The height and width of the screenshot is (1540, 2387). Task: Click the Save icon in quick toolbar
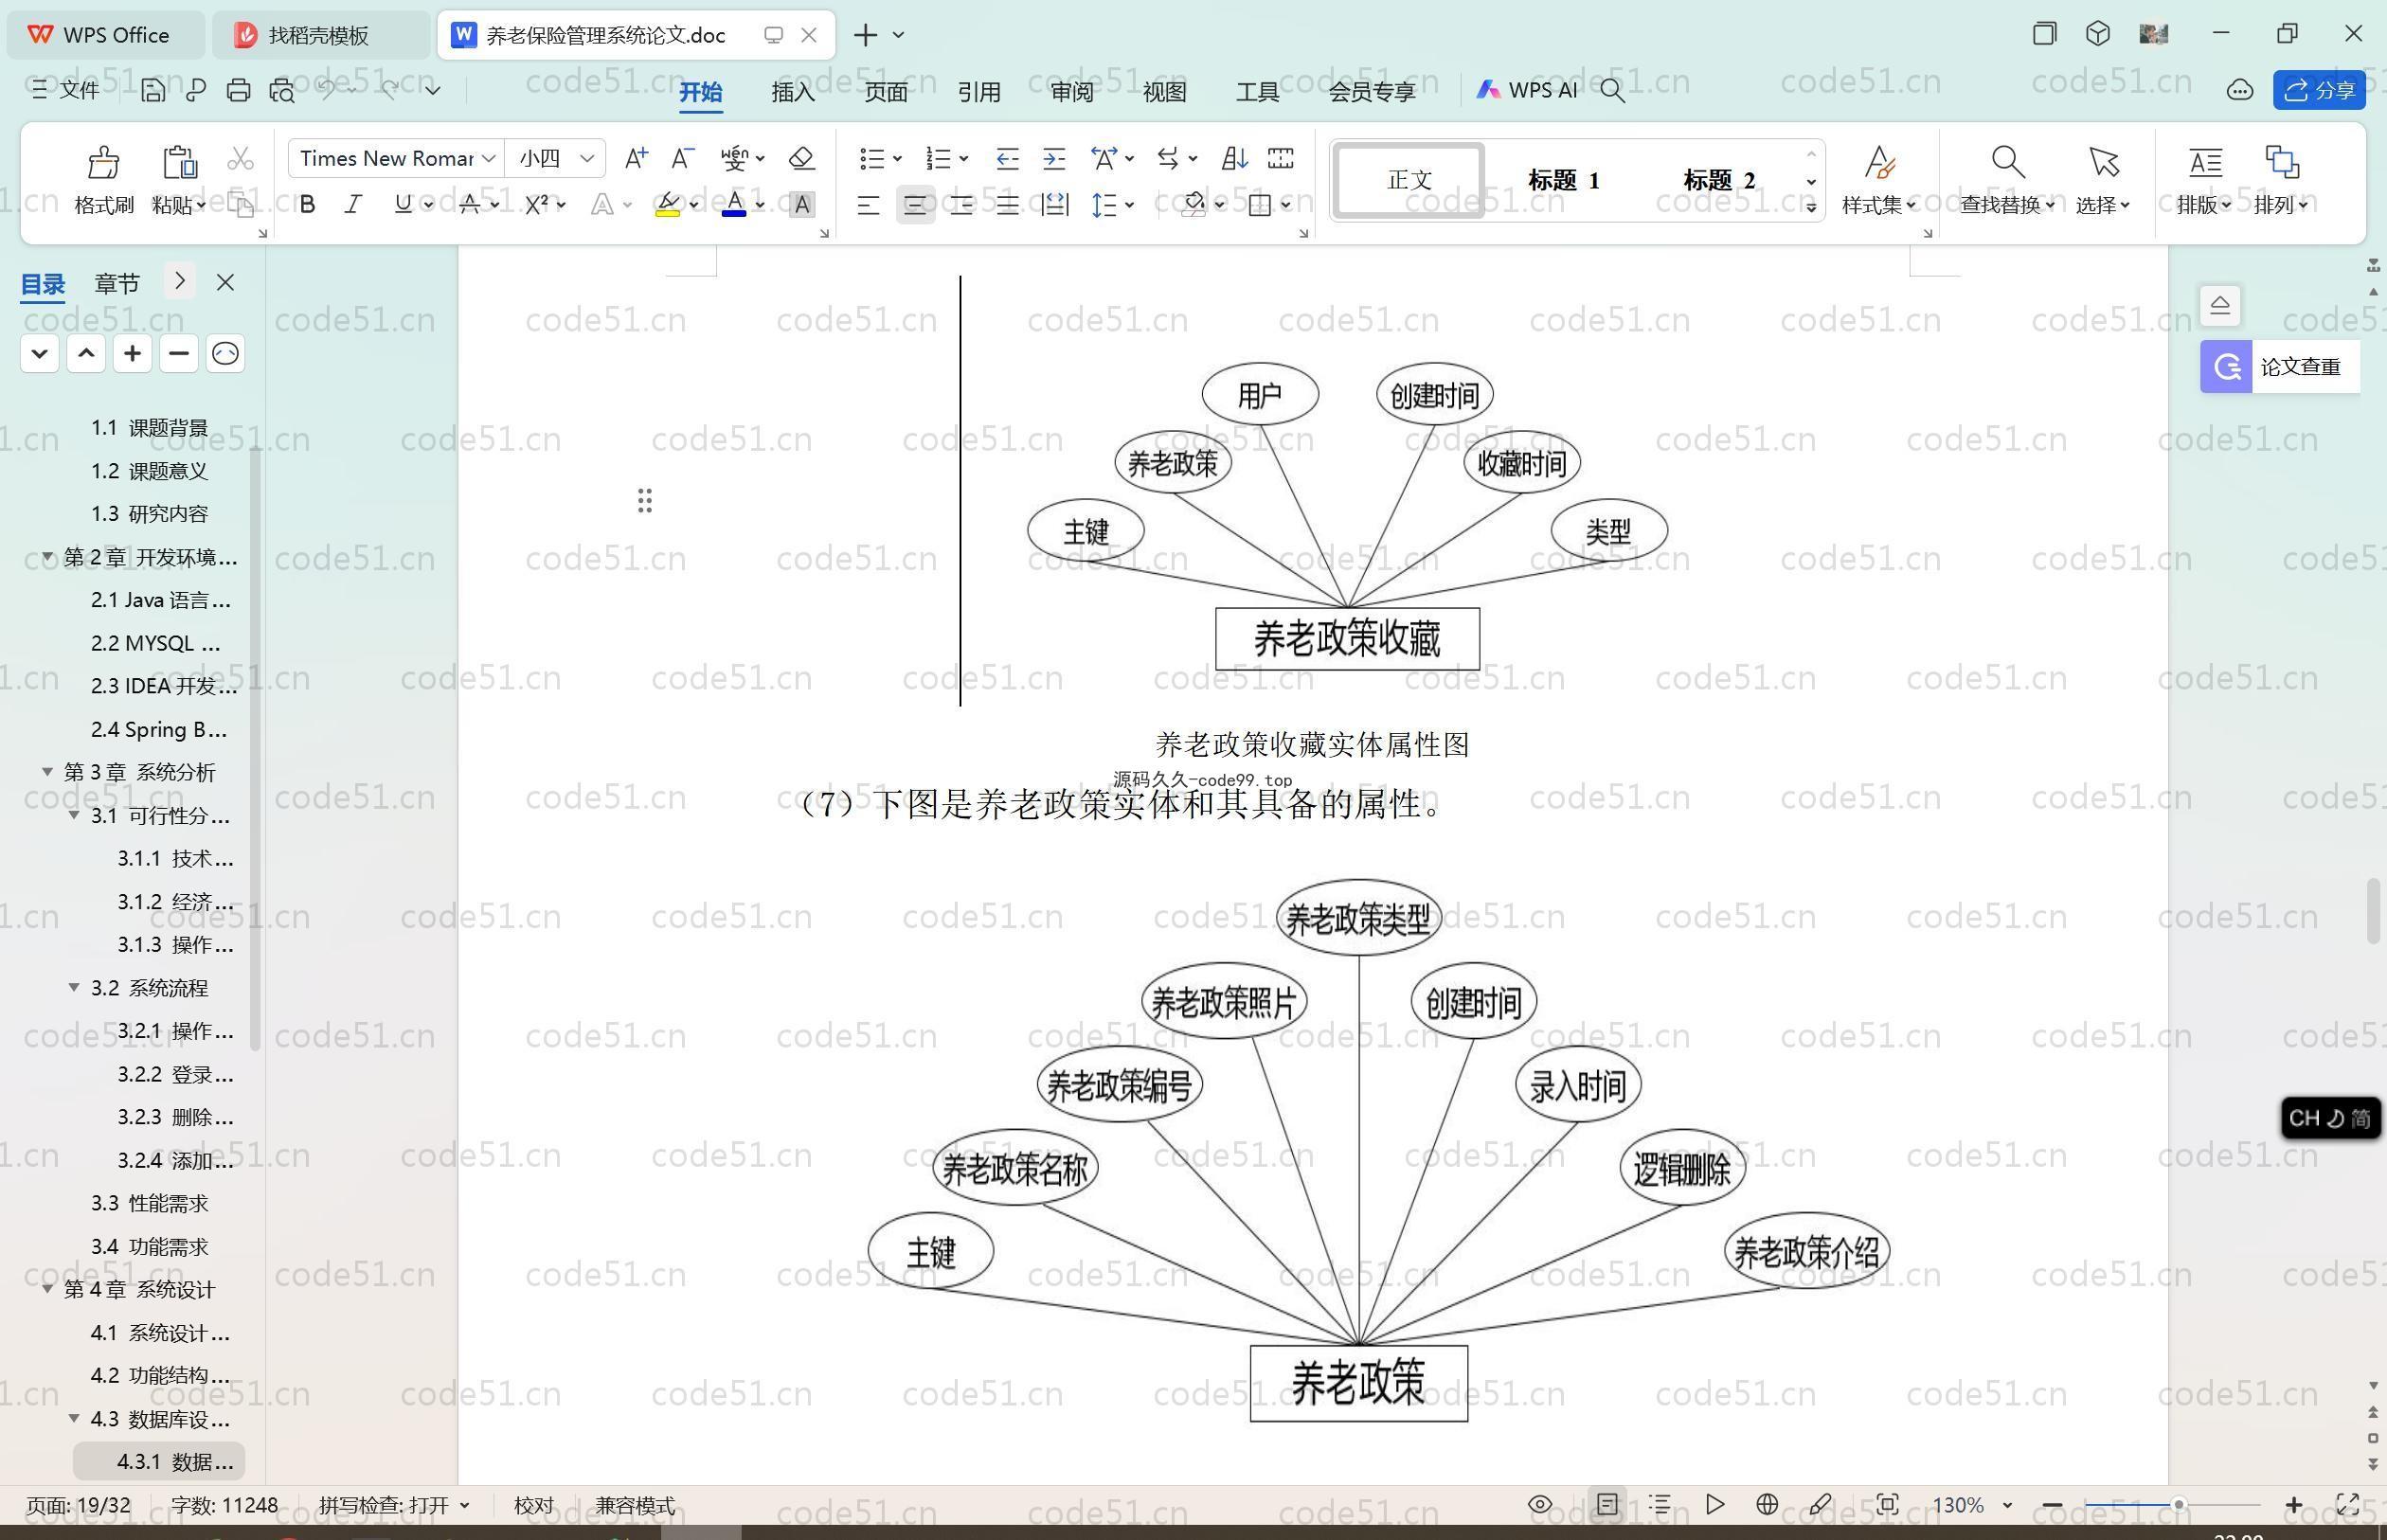[x=153, y=90]
